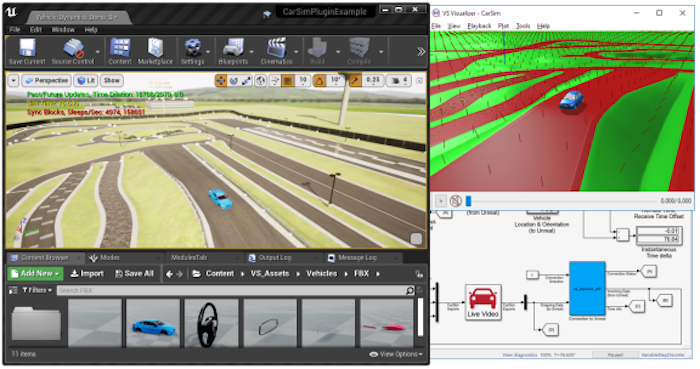Switch to the Content Browser tab
This screenshot has width=700, height=369.
45,257
